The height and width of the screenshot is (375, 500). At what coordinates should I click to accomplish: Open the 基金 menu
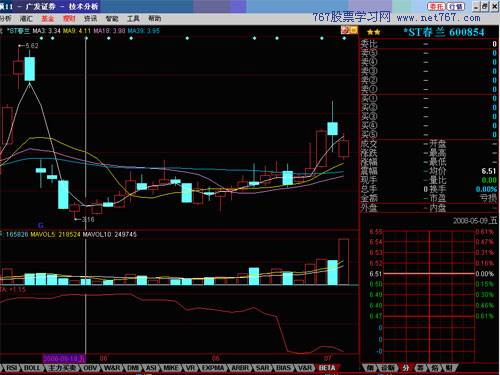[x=47, y=19]
